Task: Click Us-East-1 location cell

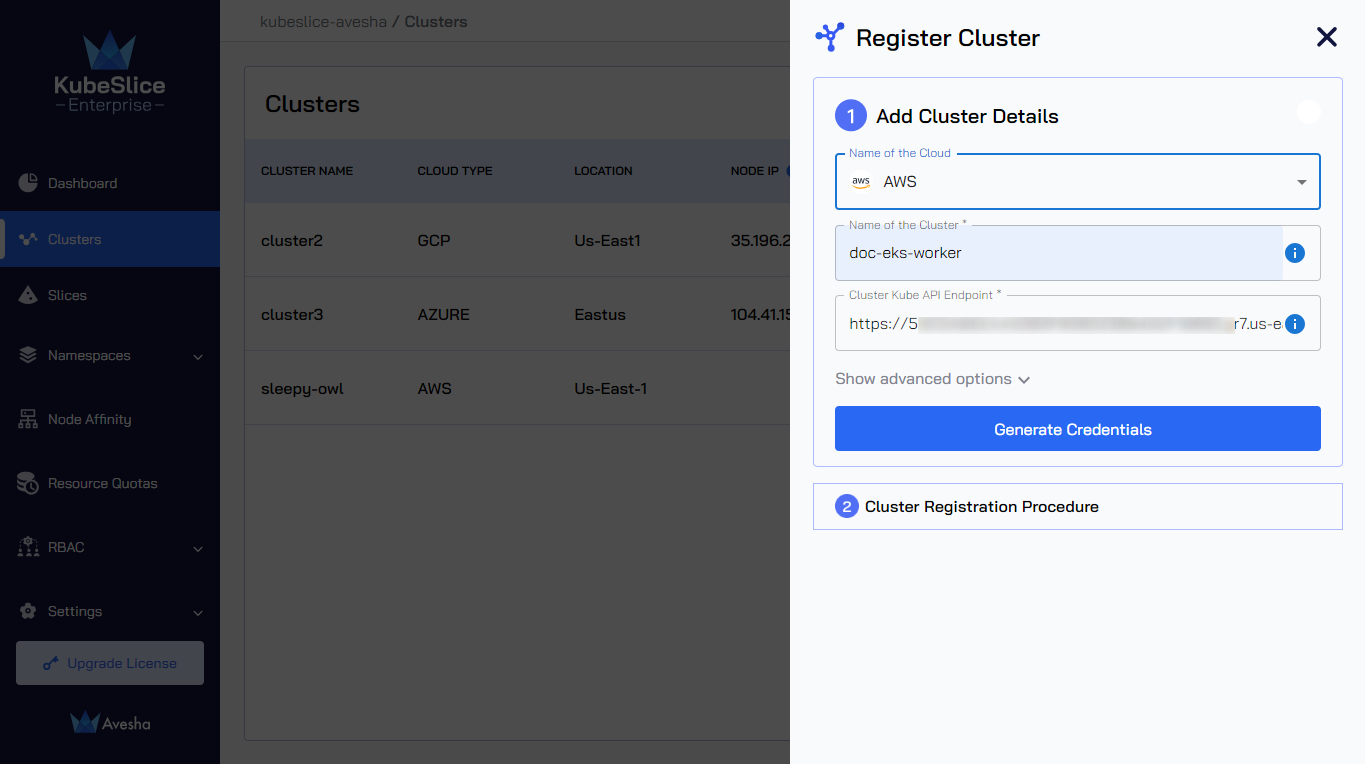Action: point(610,388)
